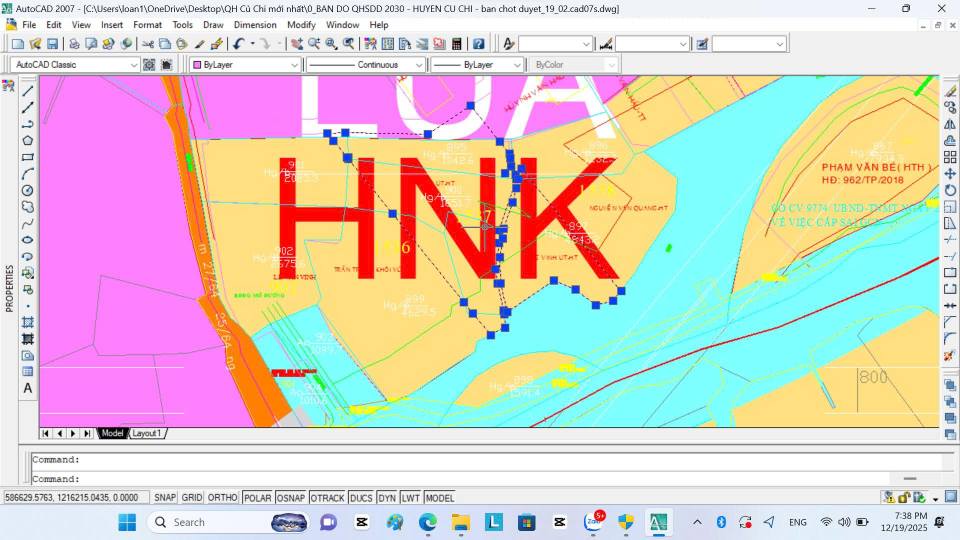Viewport: 960px width, 540px height.
Task: Pick the Circle draw tool
Action: [x=28, y=190]
